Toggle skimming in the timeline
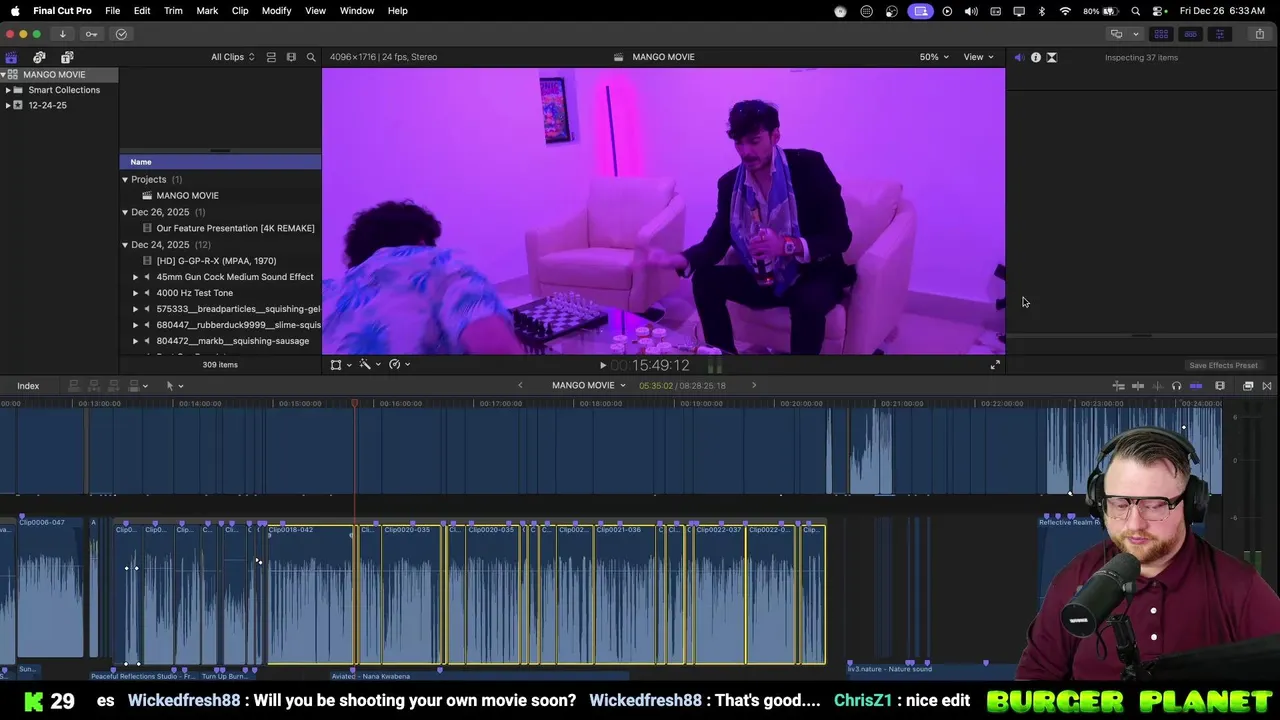The height and width of the screenshot is (720, 1280). [x=1138, y=386]
